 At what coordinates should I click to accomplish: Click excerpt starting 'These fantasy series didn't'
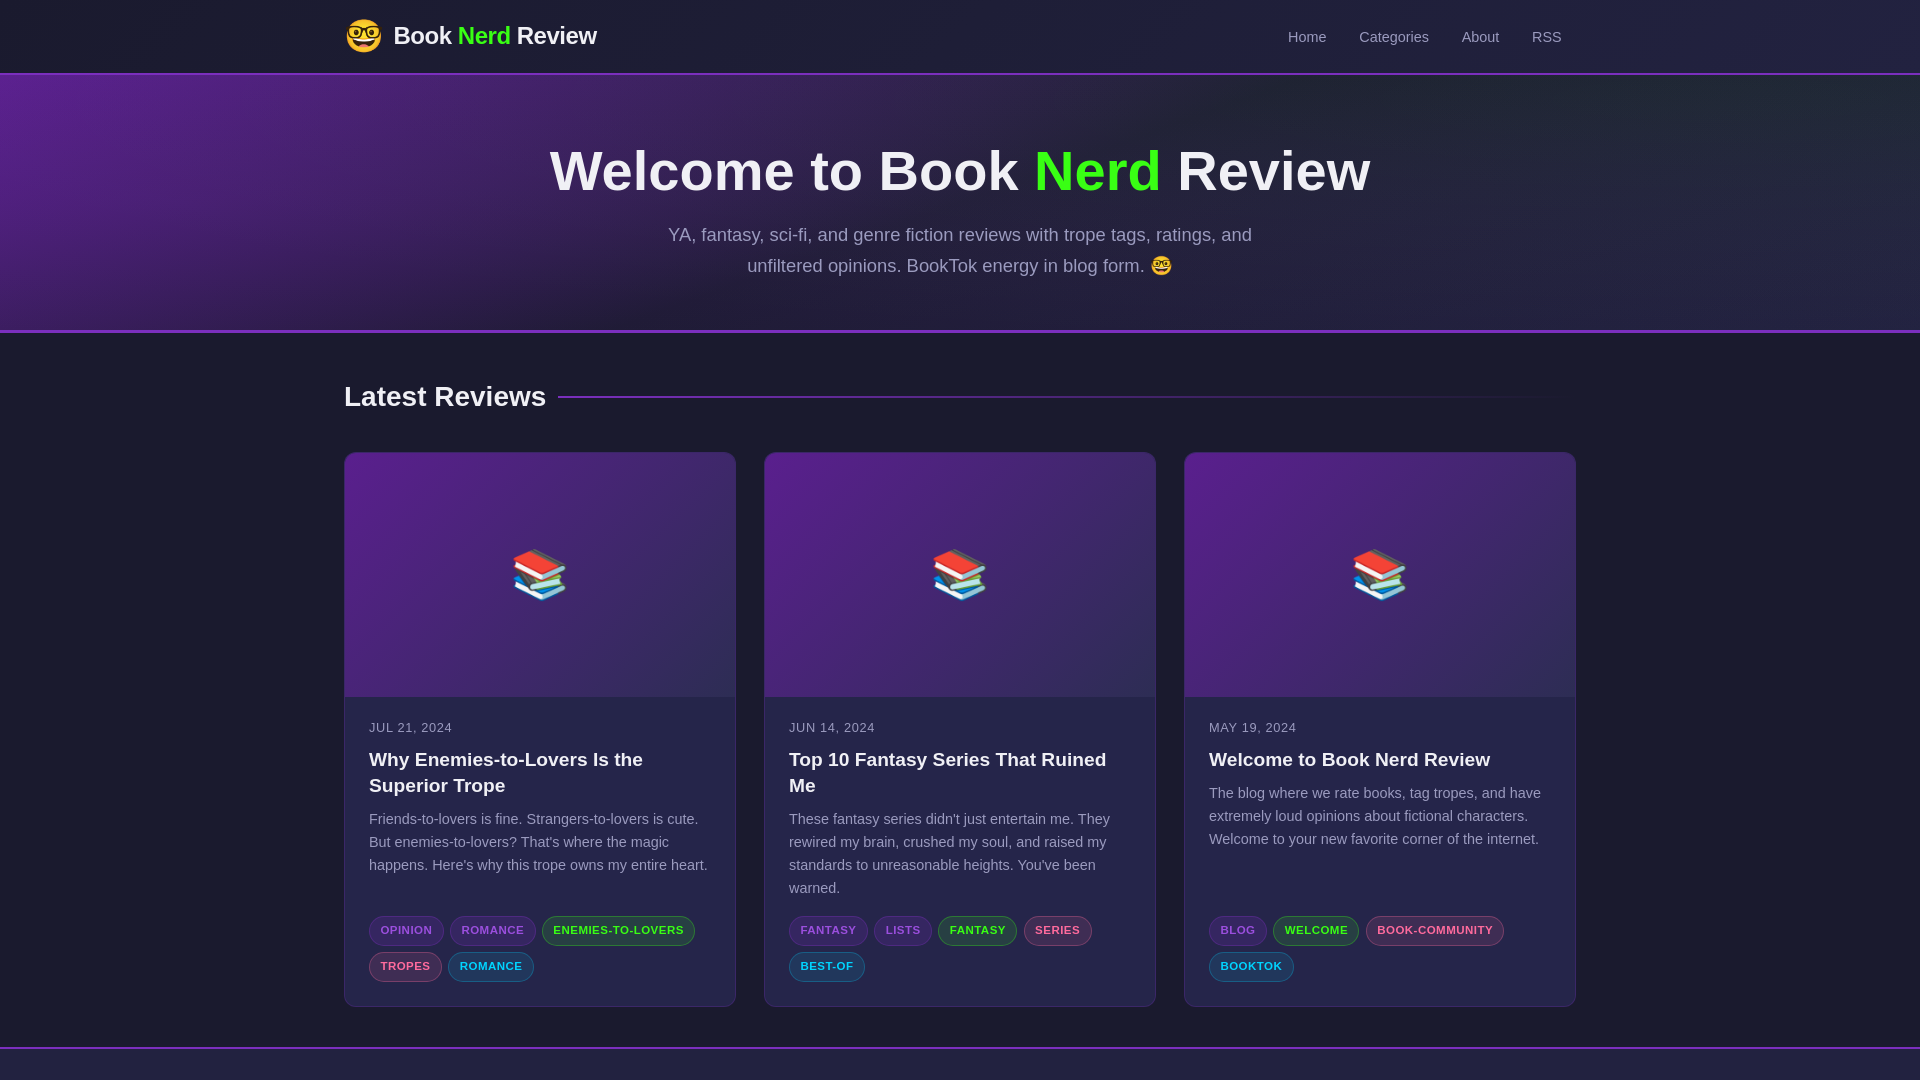(x=950, y=854)
